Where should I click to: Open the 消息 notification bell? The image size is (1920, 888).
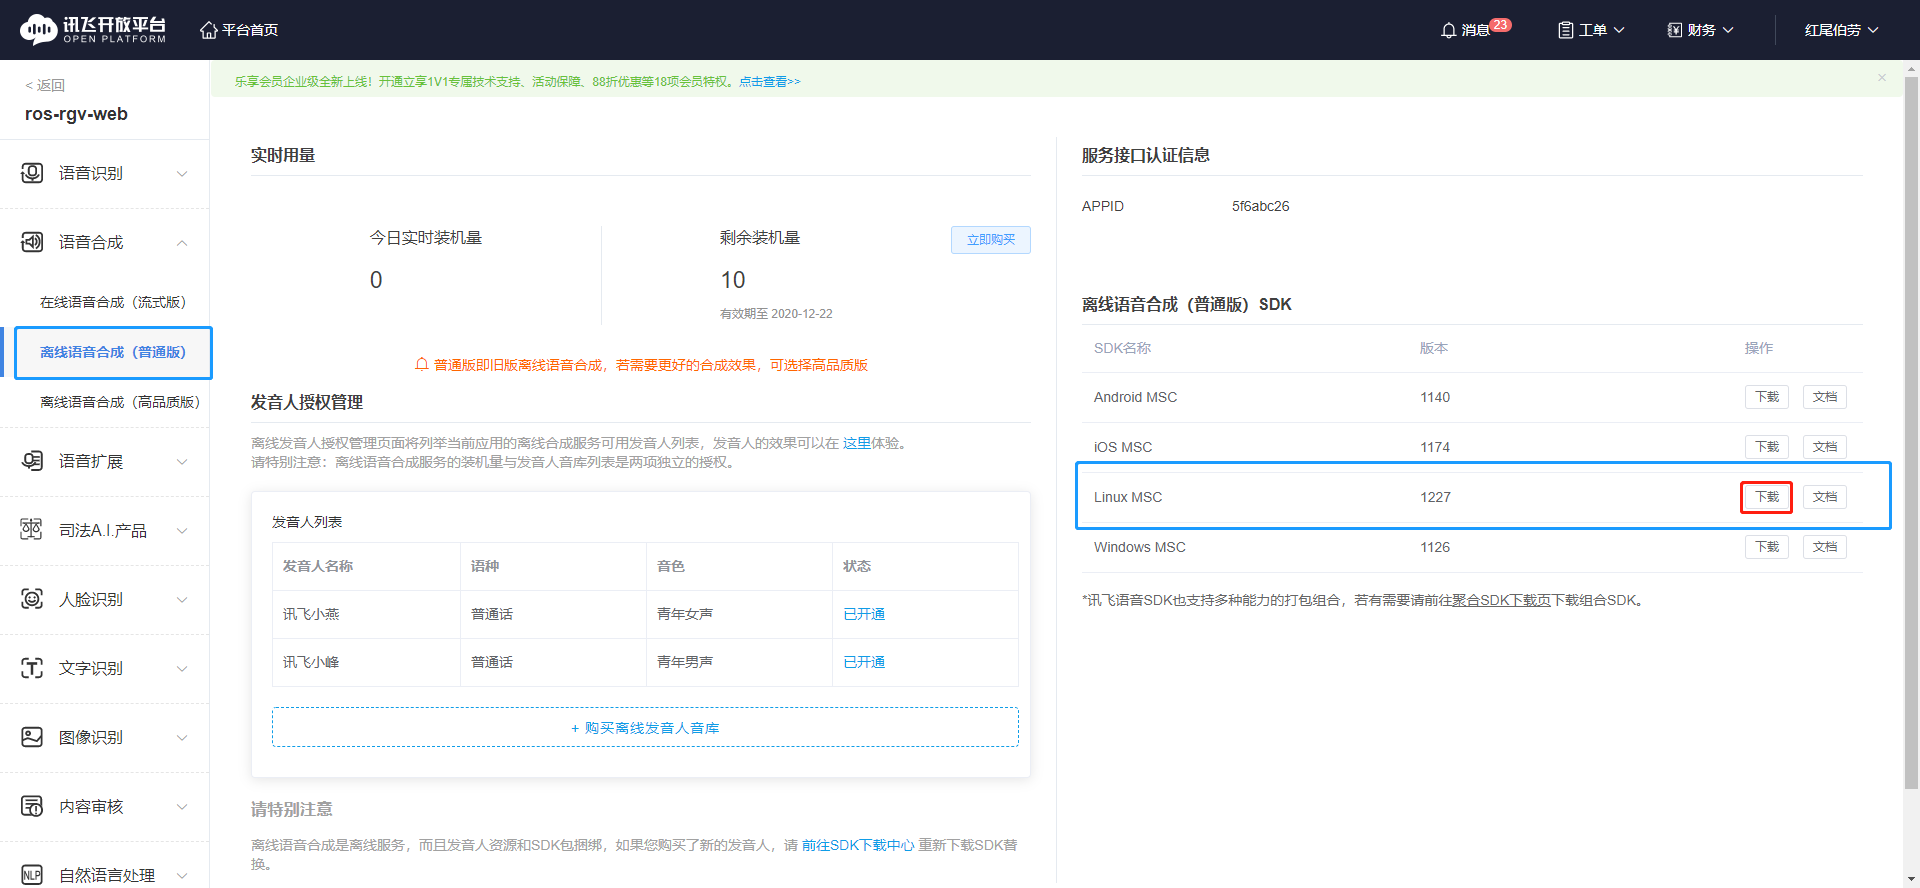1448,30
